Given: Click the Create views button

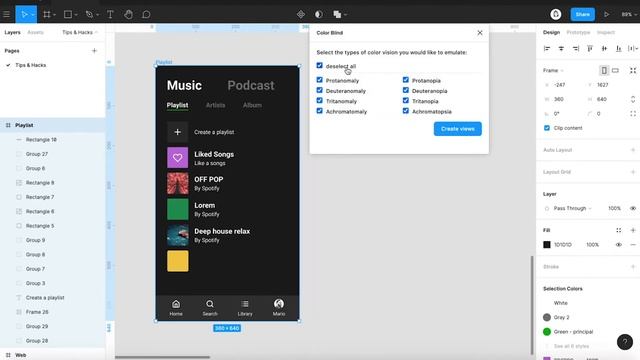Looking at the screenshot, I should point(458,129).
